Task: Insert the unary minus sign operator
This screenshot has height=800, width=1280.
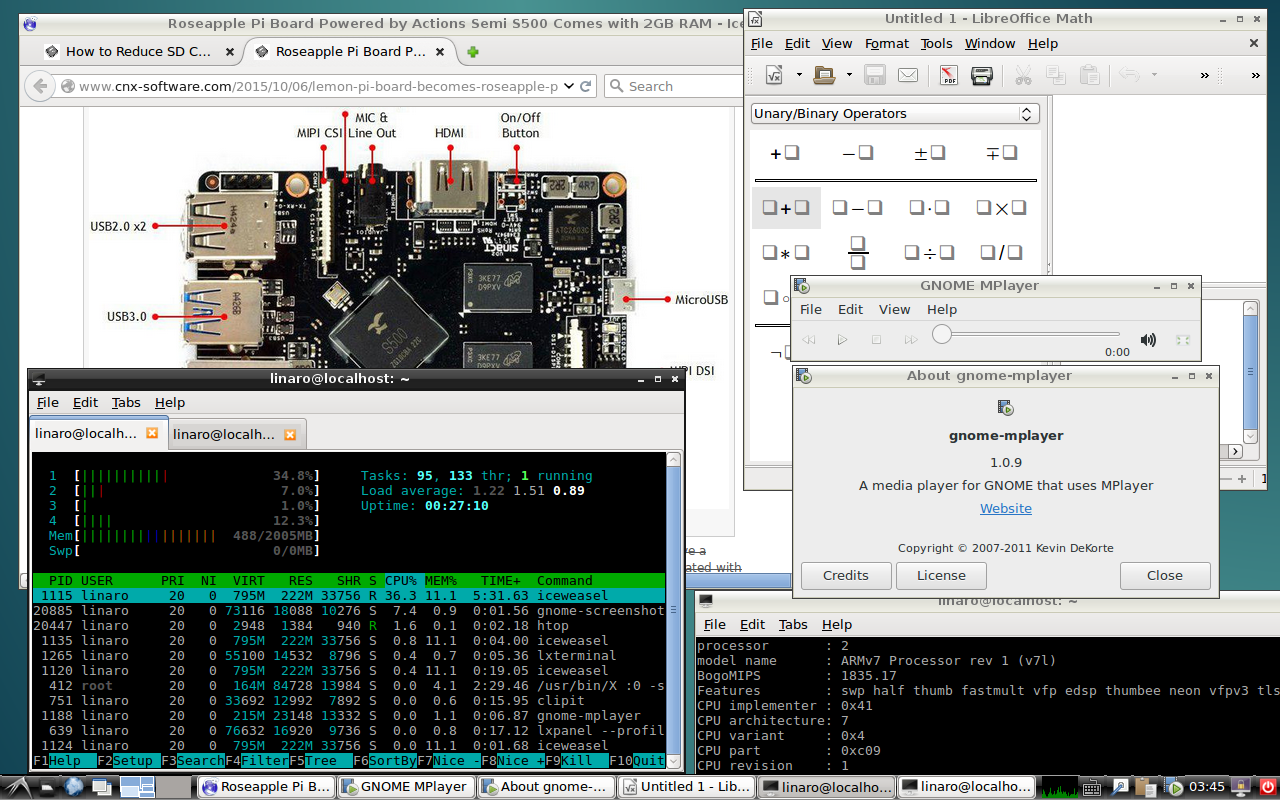Action: [857, 153]
